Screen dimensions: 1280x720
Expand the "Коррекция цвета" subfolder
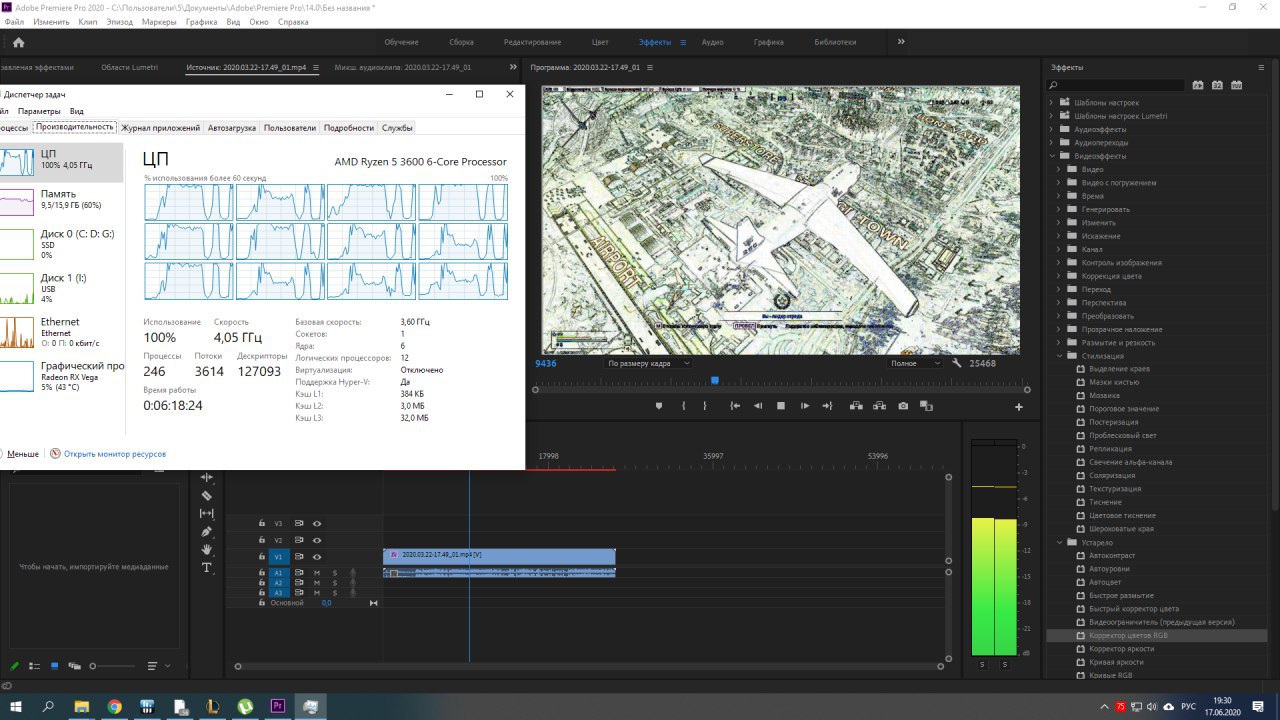pyautogui.click(x=1060, y=276)
